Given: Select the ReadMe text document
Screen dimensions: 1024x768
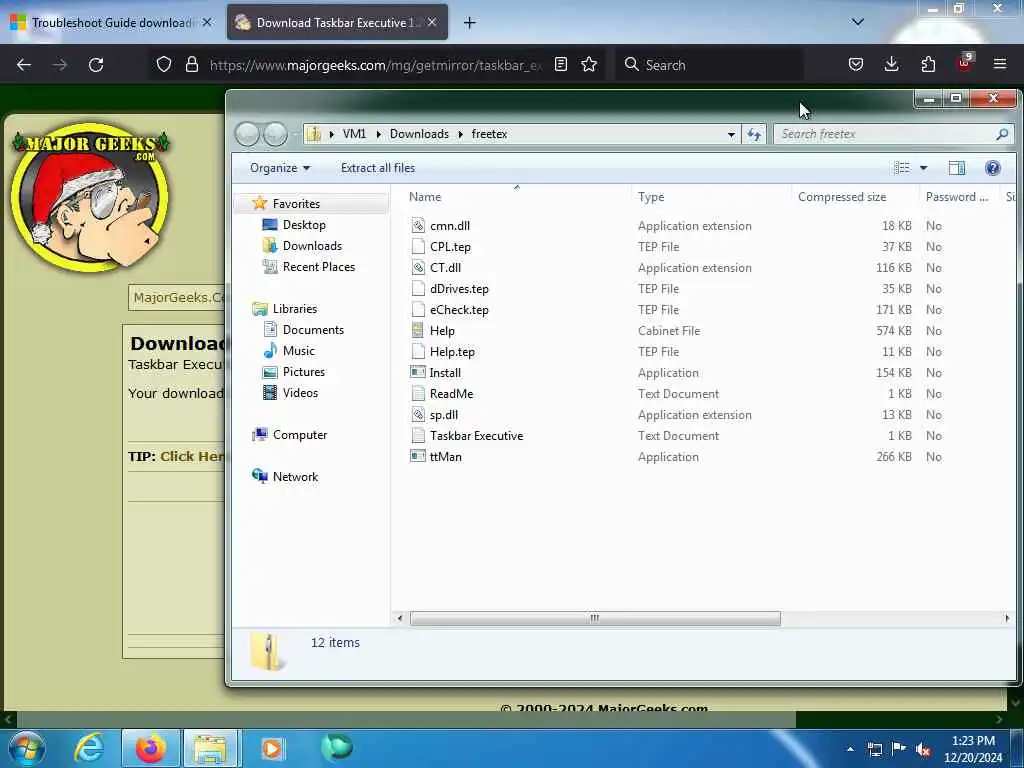Looking at the screenshot, I should (451, 394).
